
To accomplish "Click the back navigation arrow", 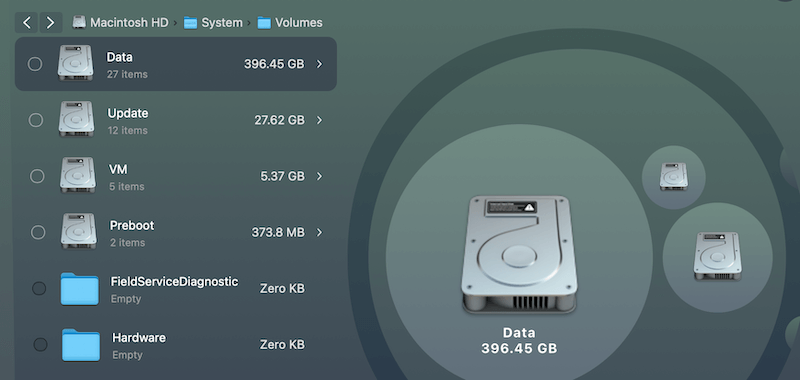I will click(27, 22).
